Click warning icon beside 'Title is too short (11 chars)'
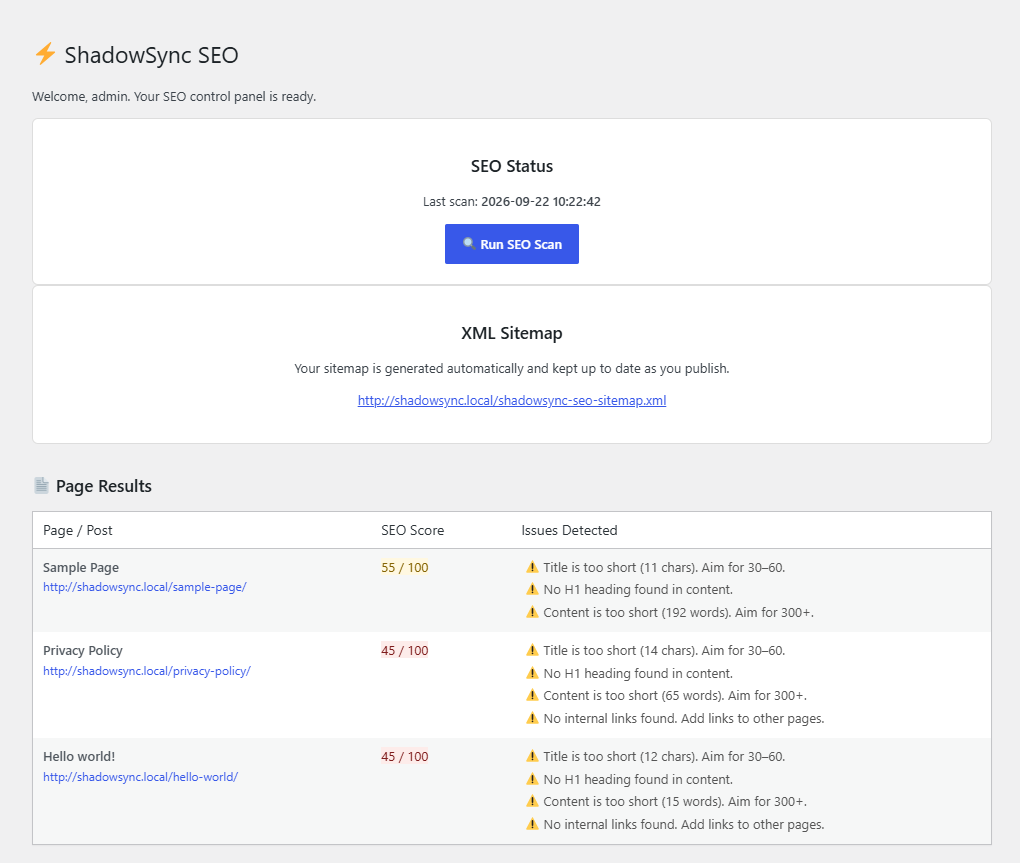 [x=532, y=567]
